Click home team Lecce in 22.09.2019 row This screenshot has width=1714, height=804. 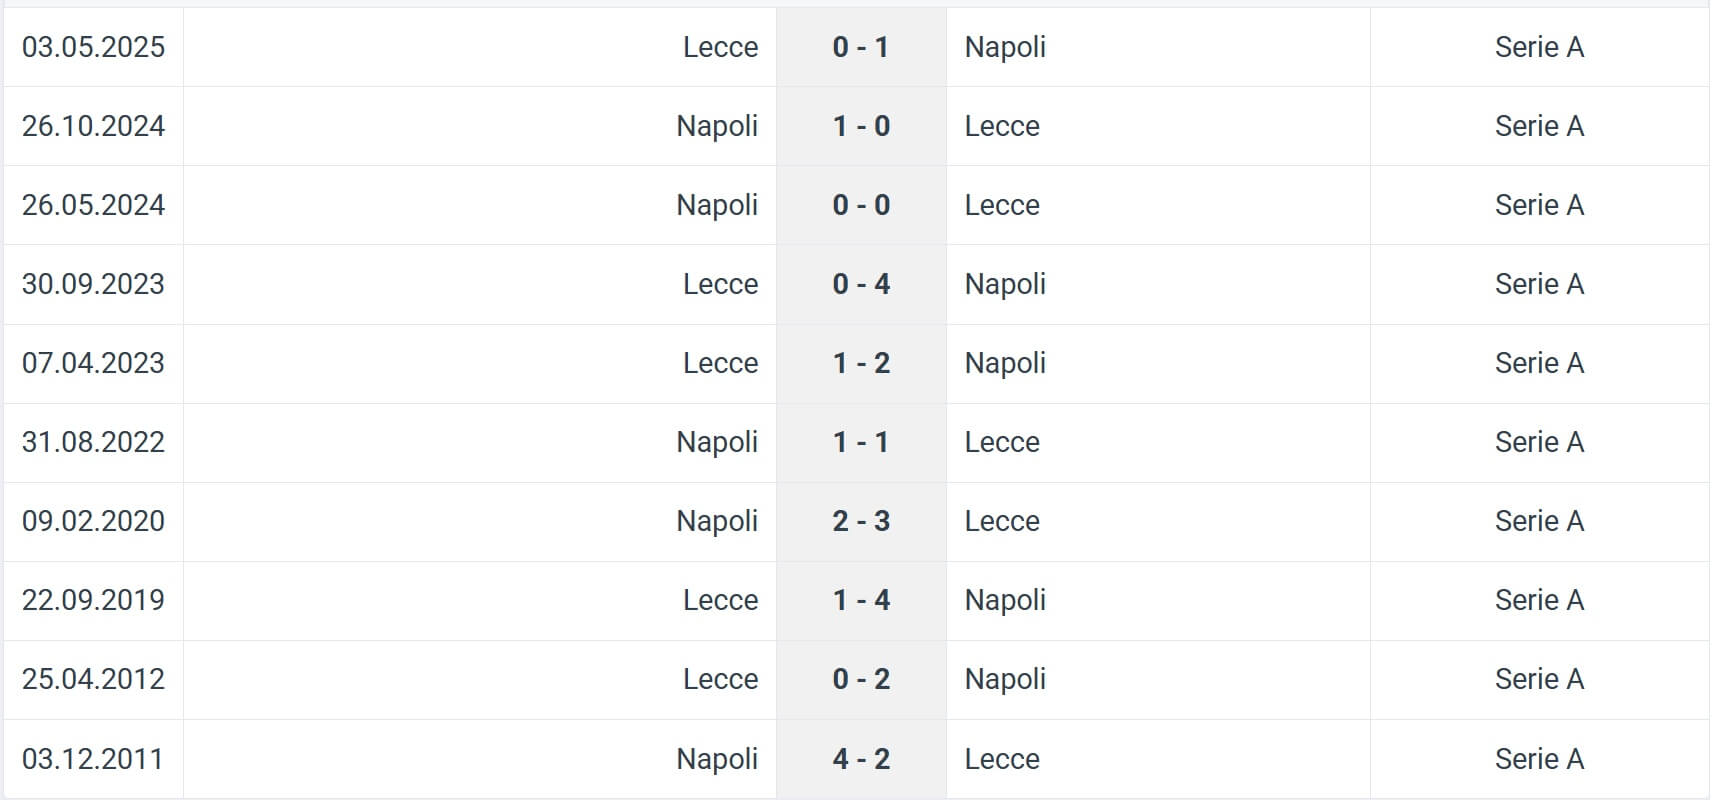[x=720, y=600]
